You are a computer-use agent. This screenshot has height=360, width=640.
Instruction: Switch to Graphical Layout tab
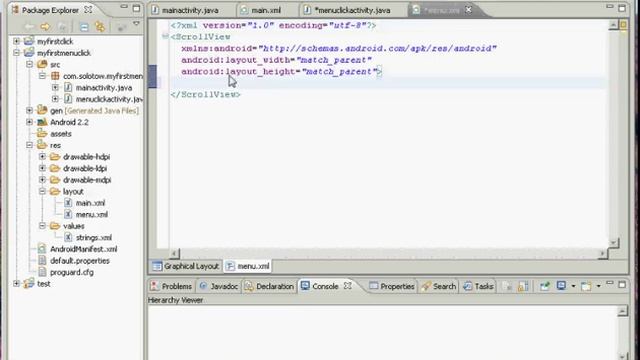coord(186,266)
